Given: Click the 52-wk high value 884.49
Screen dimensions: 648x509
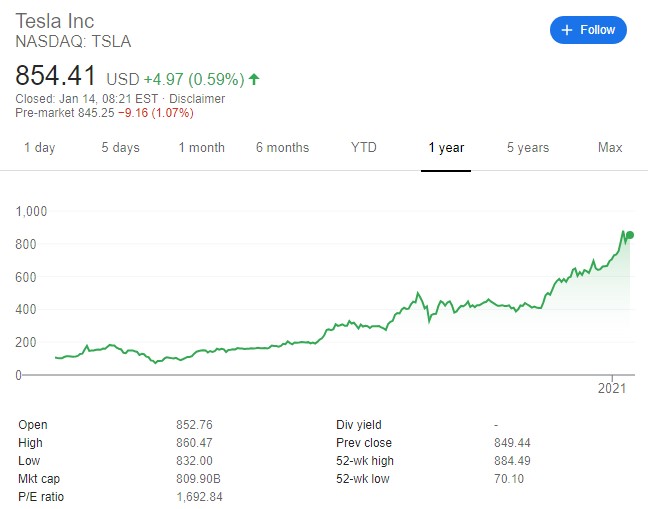Looking at the screenshot, I should 512,461.
